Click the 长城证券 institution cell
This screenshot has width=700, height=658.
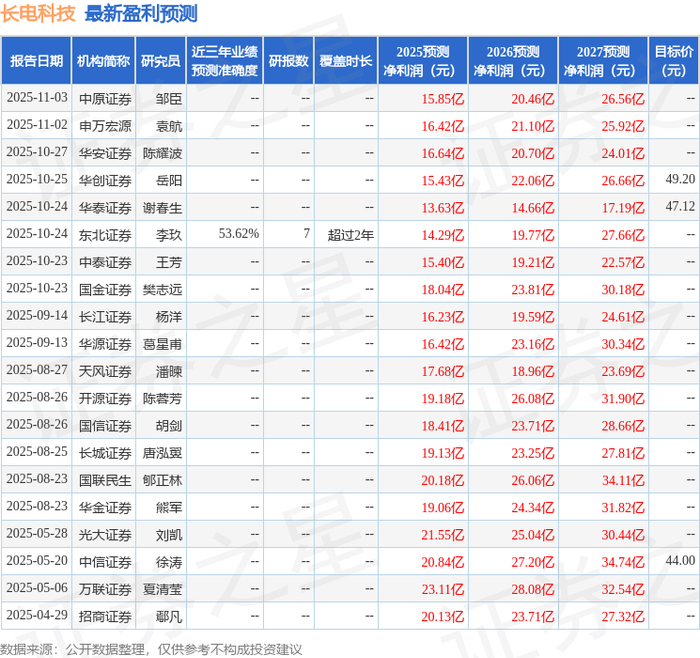point(105,453)
